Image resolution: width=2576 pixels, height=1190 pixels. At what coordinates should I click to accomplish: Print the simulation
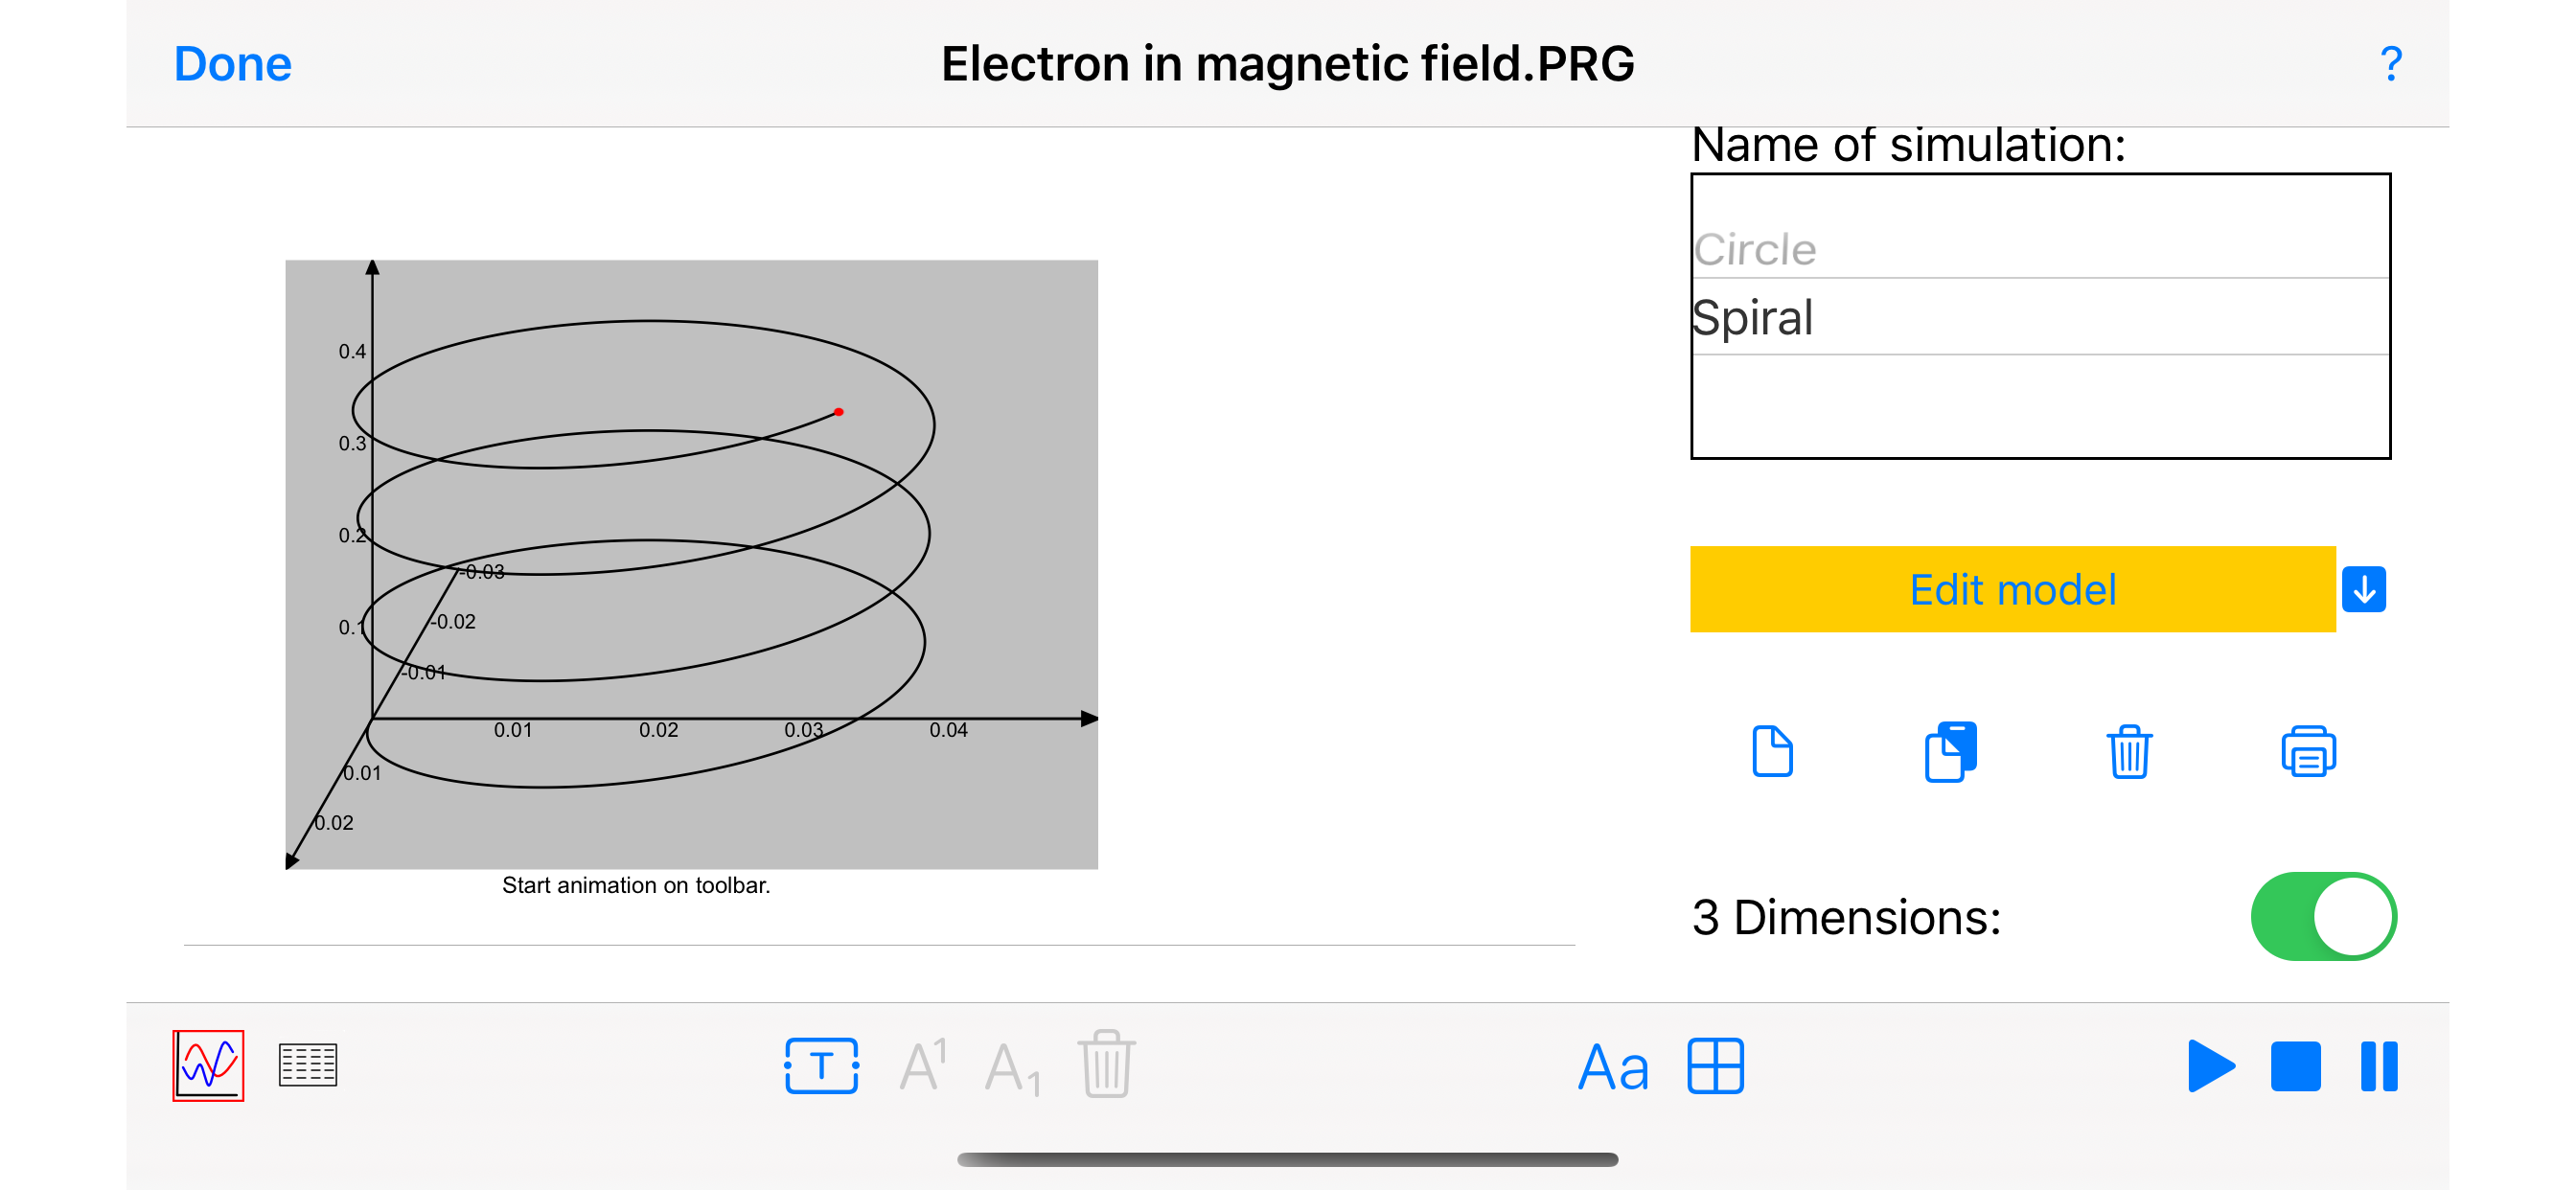coord(2308,751)
